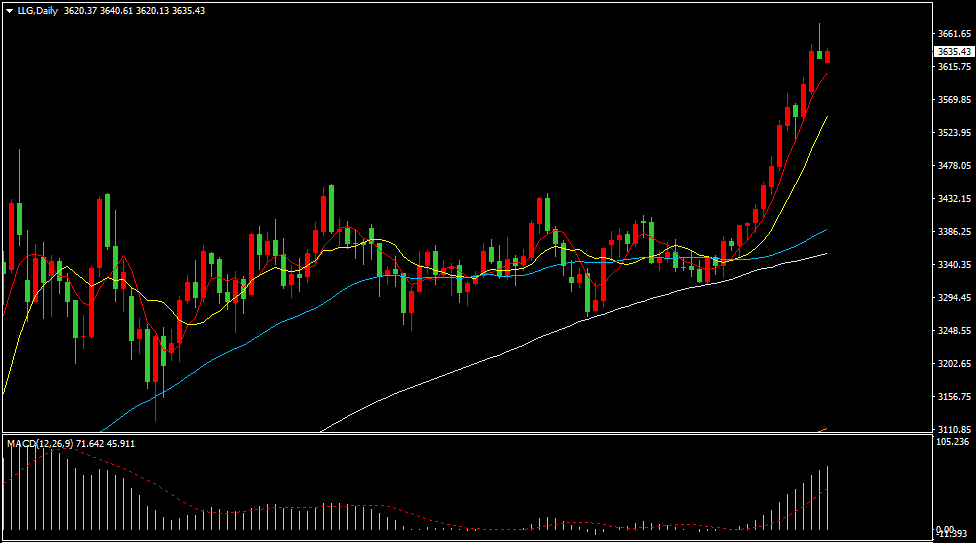Viewport: 976px width, 543px height.
Task: Click the 3202.65 price axis label
Action: coord(954,364)
